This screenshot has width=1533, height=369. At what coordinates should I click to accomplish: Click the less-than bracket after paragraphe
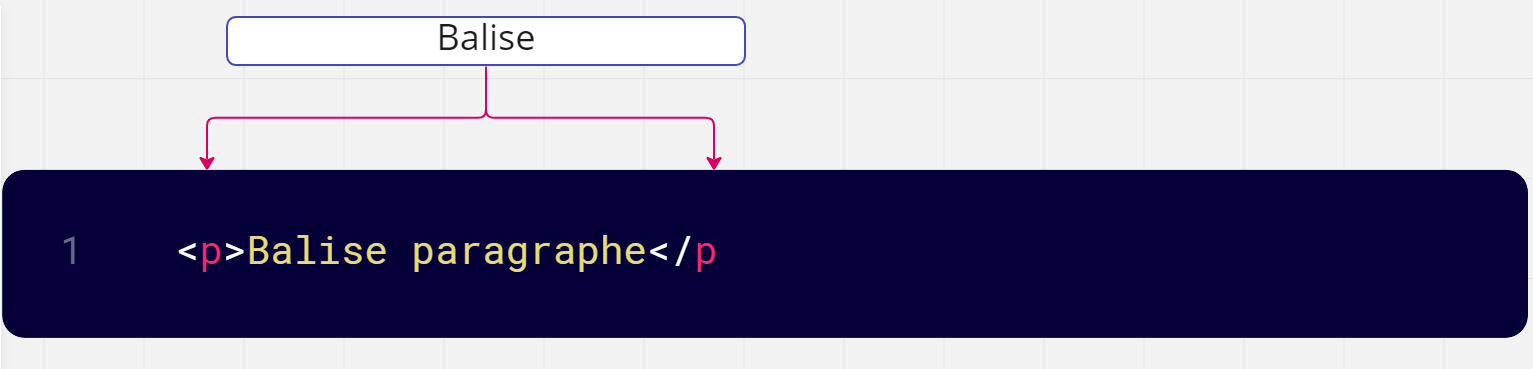(x=658, y=252)
